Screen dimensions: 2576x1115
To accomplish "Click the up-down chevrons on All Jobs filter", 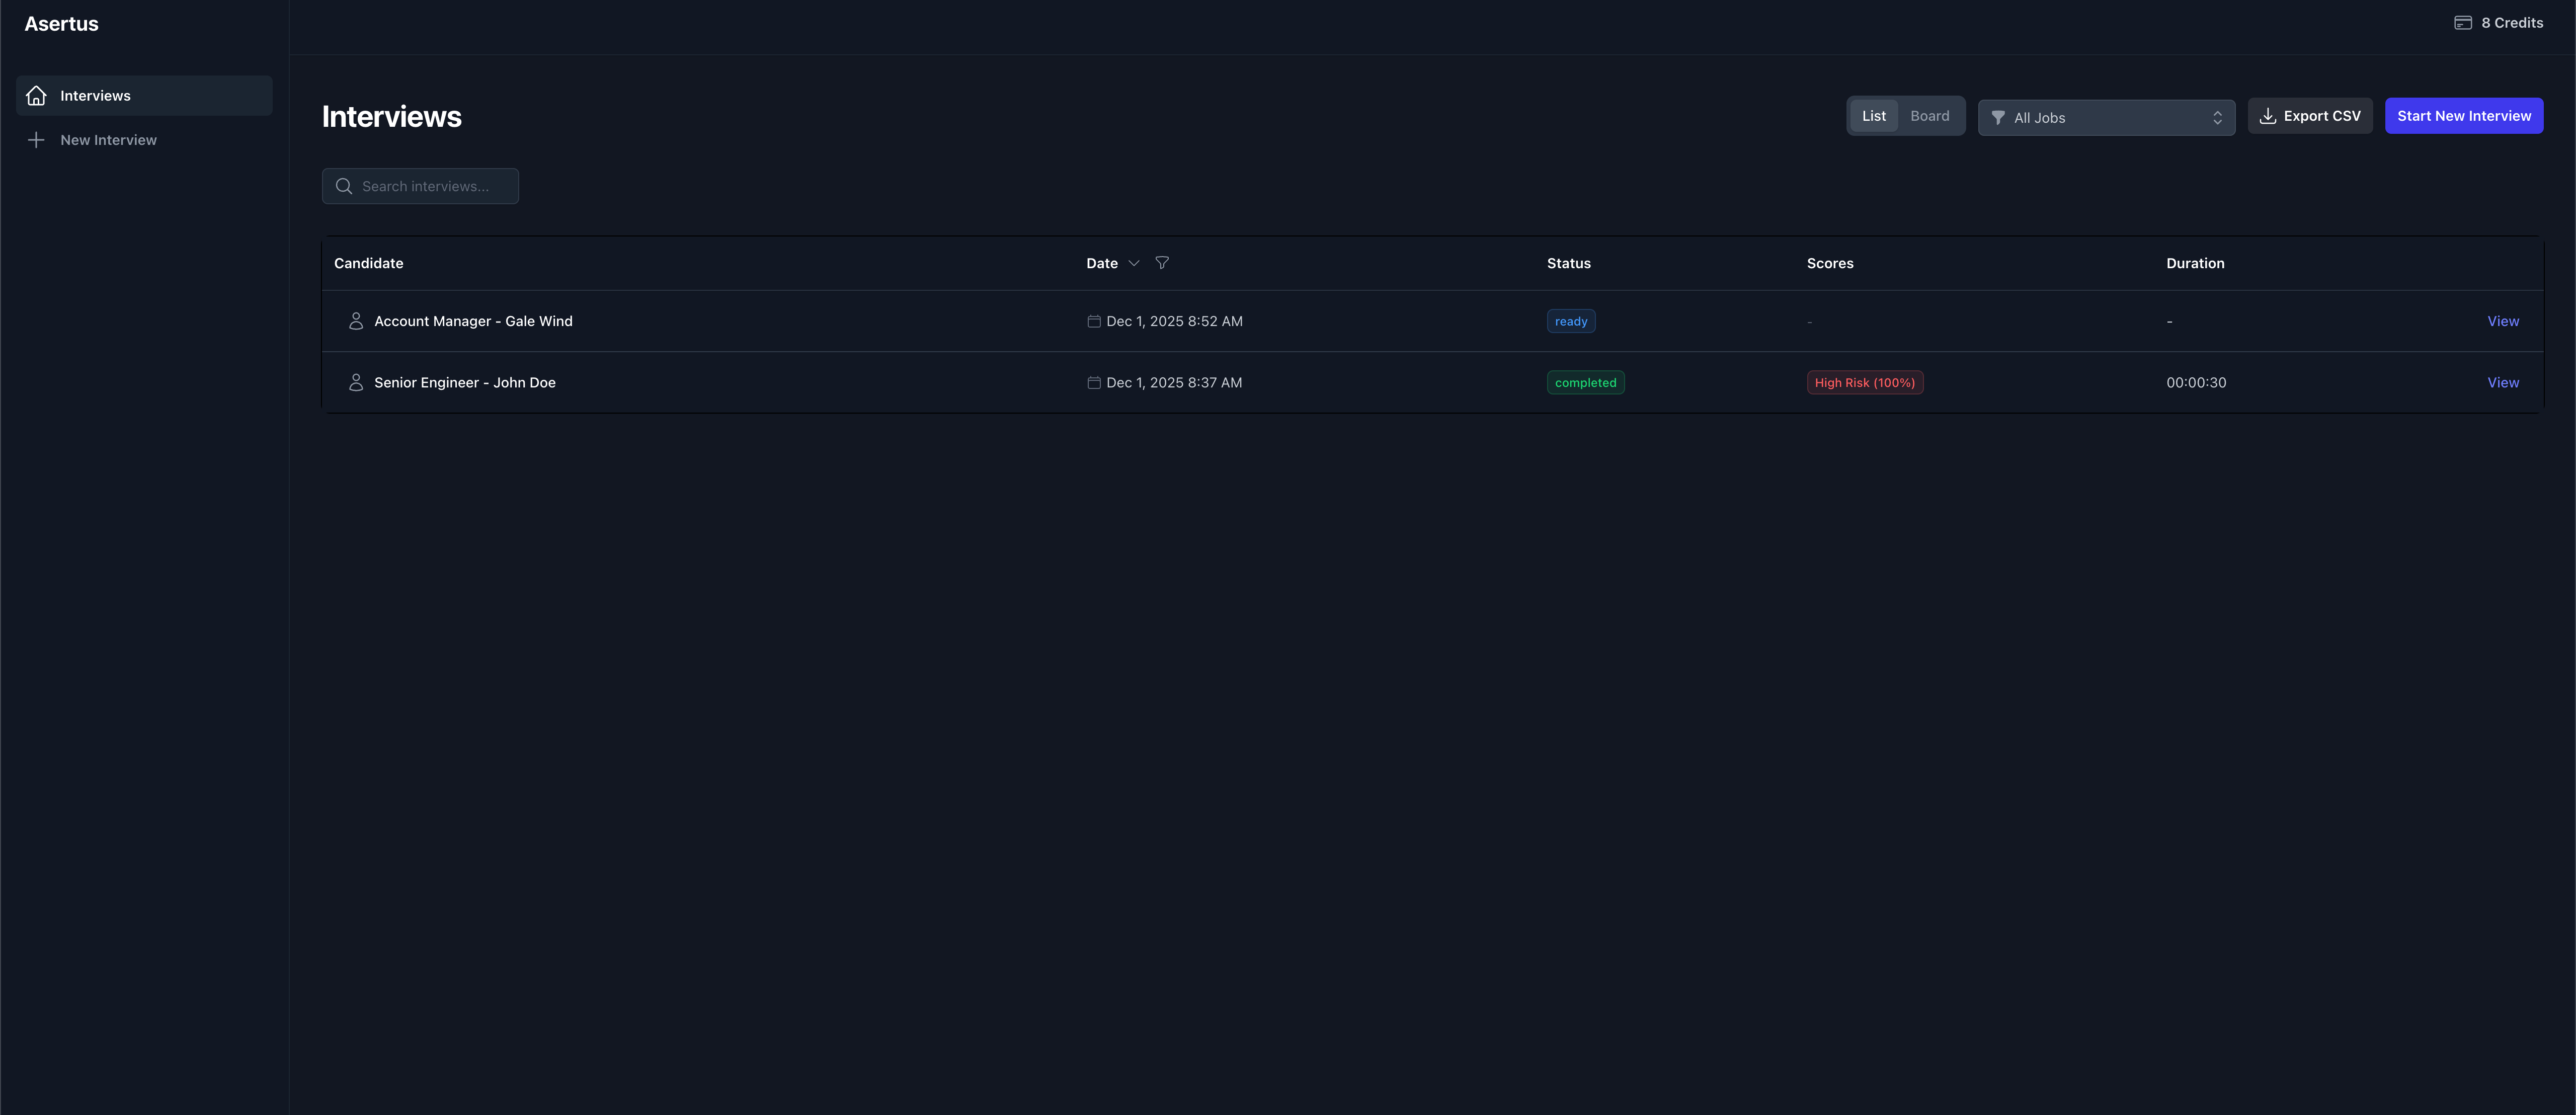I will click(x=2219, y=117).
